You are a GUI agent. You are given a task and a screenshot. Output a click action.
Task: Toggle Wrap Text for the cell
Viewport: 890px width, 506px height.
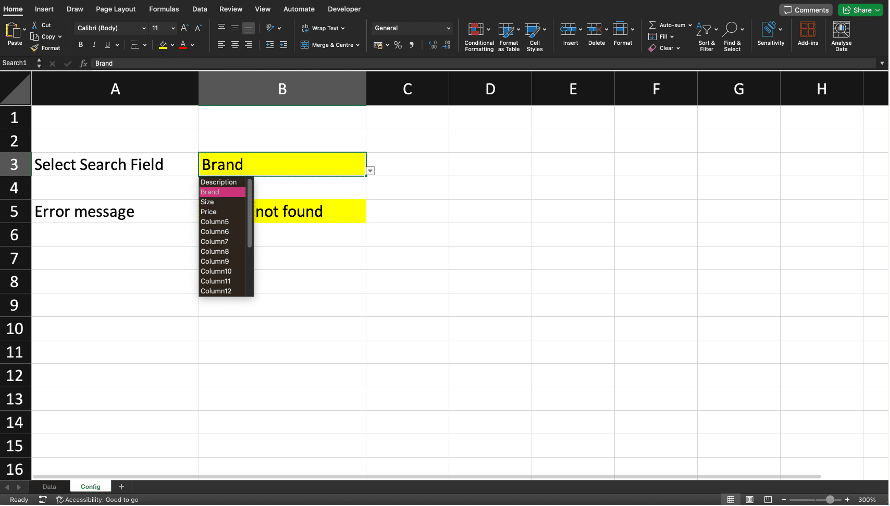click(x=320, y=28)
